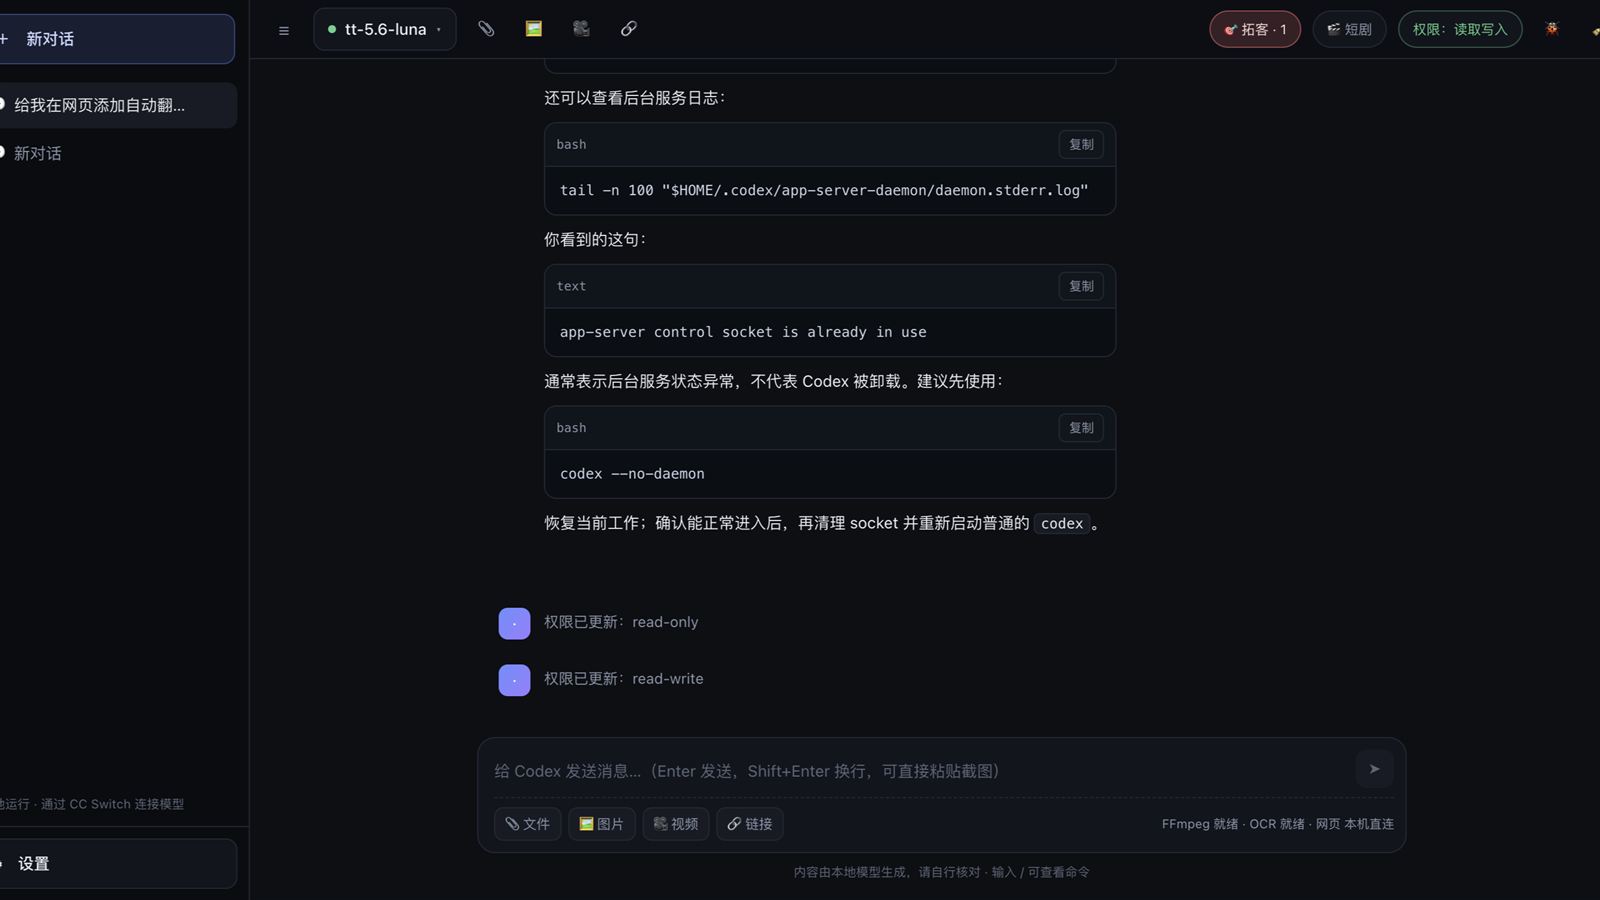Click the FFmpeg 就绪 status text
This screenshot has width=1600, height=900.
(1200, 824)
